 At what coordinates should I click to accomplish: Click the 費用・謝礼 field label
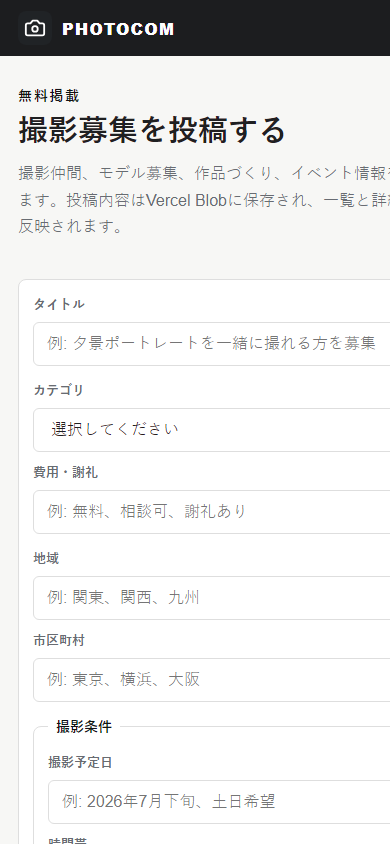(x=66, y=473)
